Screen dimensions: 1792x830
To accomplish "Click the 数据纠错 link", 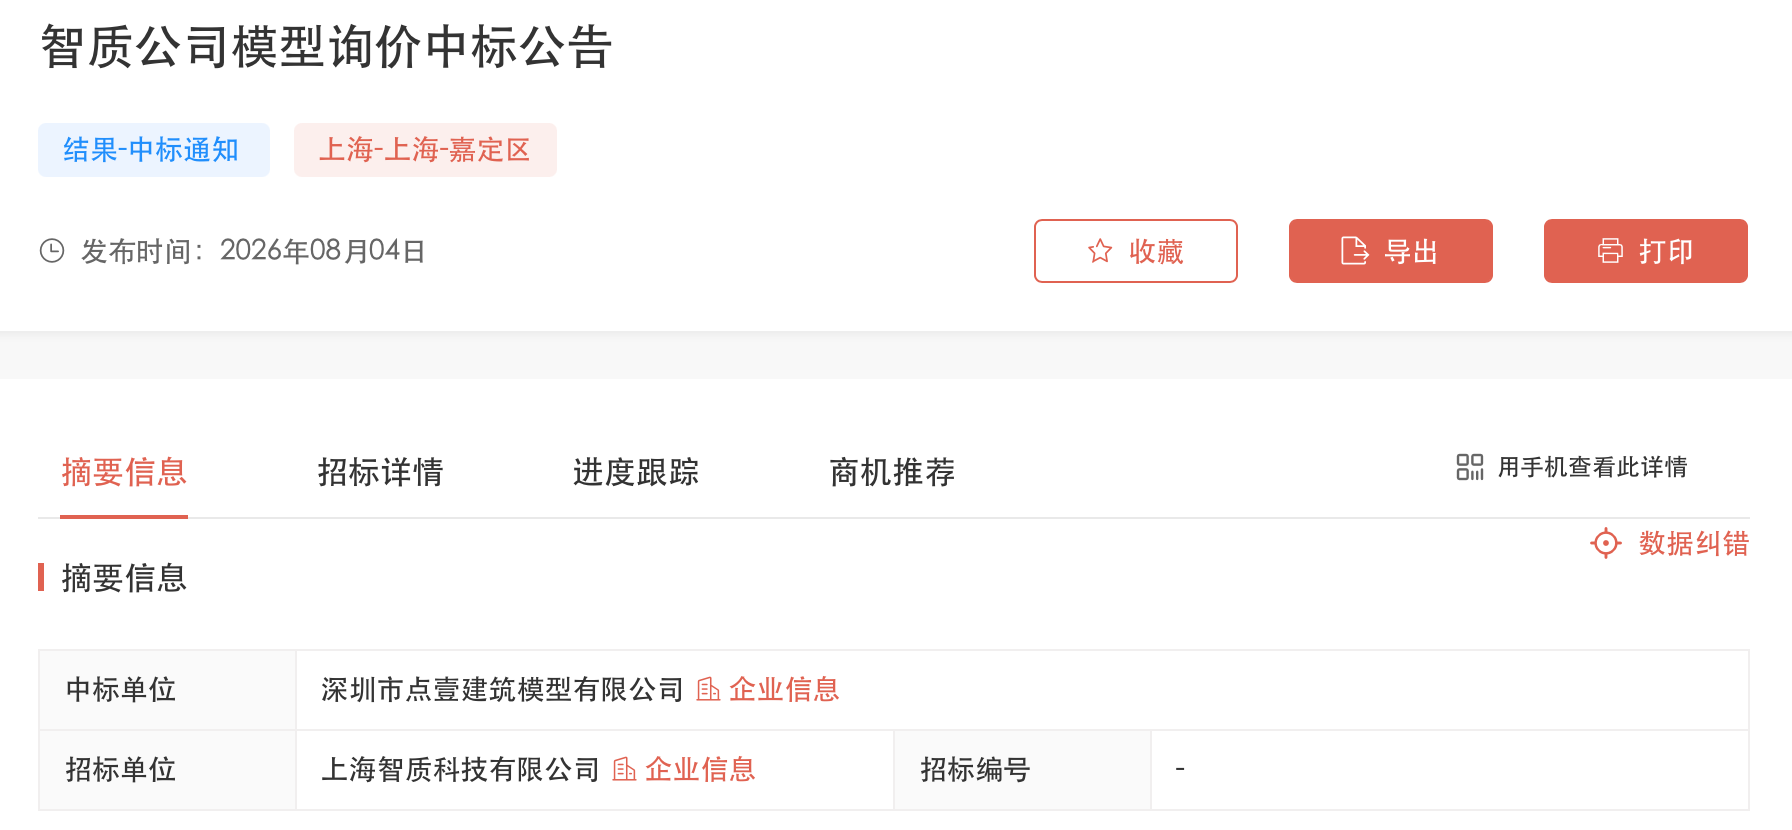I will 1693,543.
